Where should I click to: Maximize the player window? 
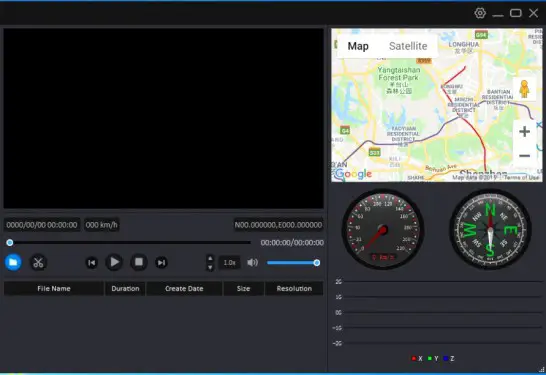tap(515, 13)
